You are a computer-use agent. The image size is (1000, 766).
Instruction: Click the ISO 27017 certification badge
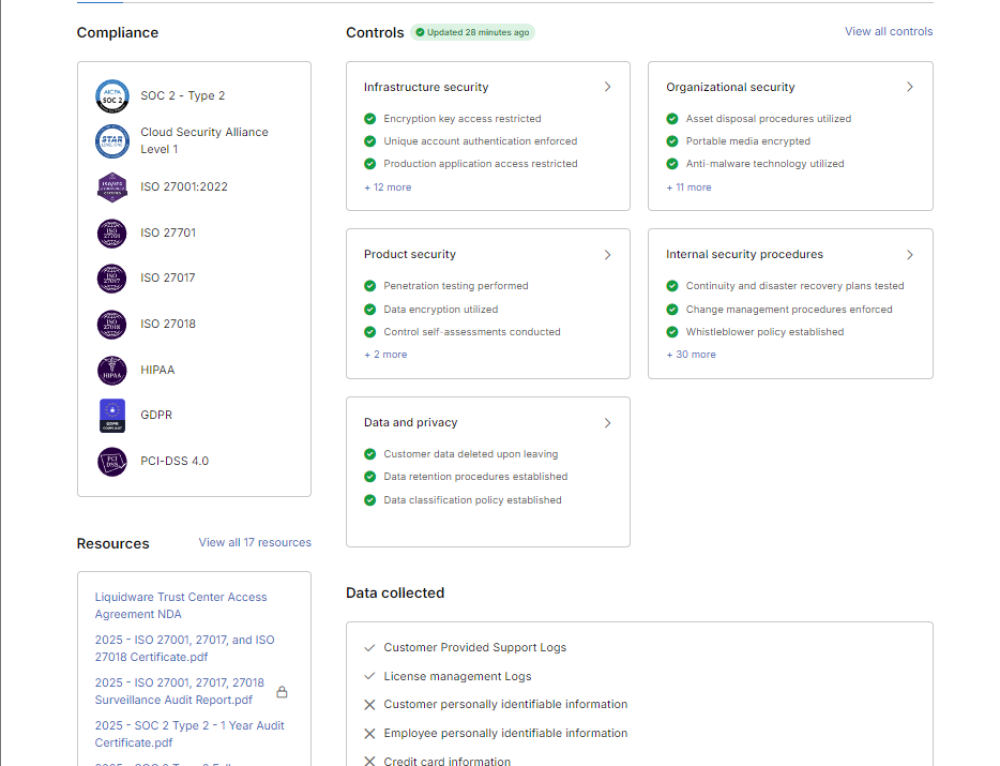[112, 278]
